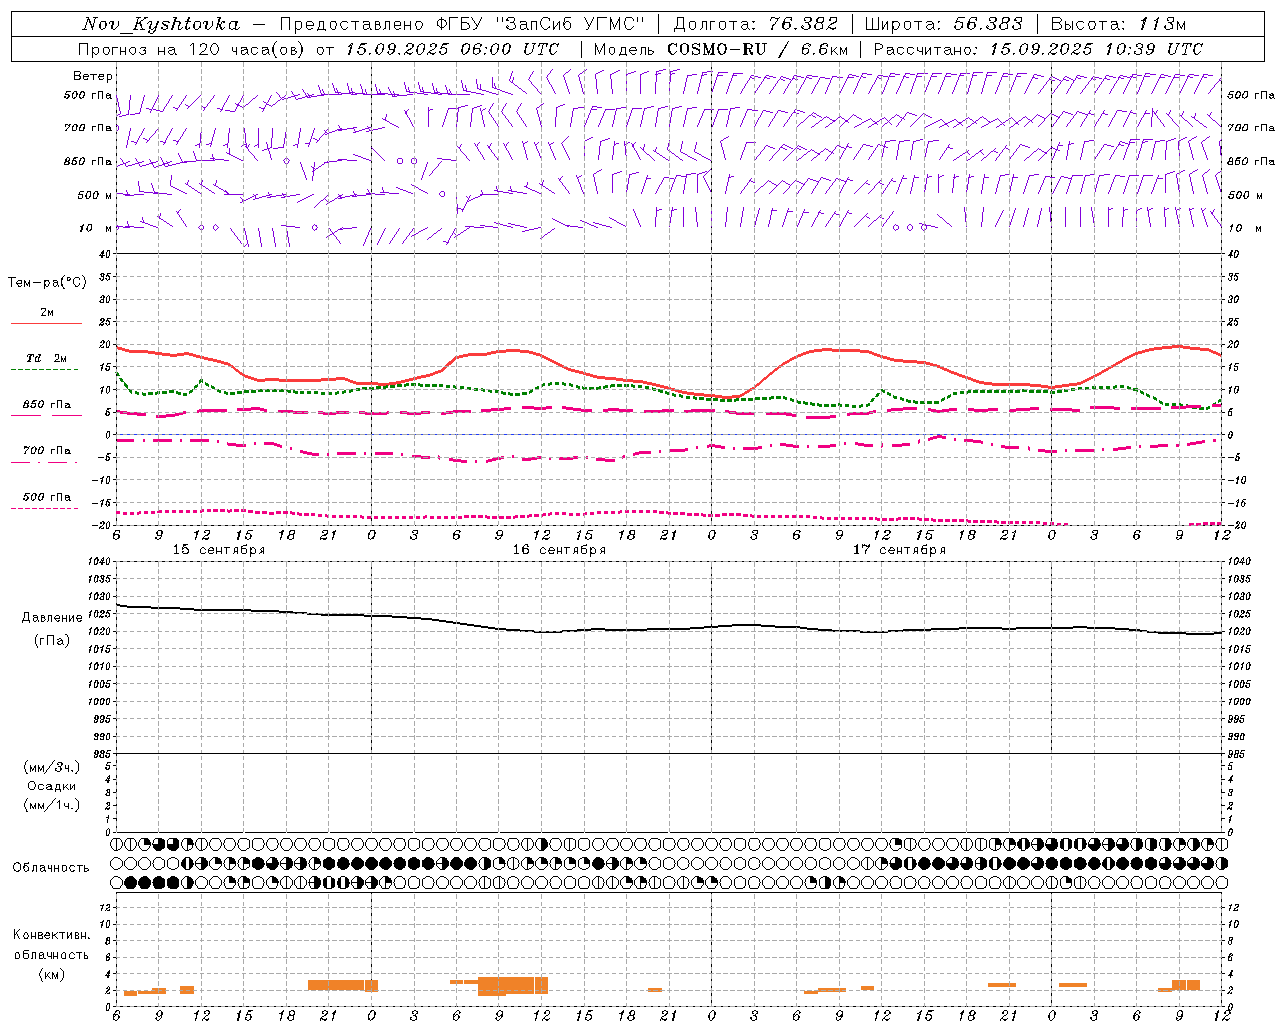Click the 17 сентября date label
Screen dimensions: 1280x1024
pyautogui.click(x=899, y=550)
